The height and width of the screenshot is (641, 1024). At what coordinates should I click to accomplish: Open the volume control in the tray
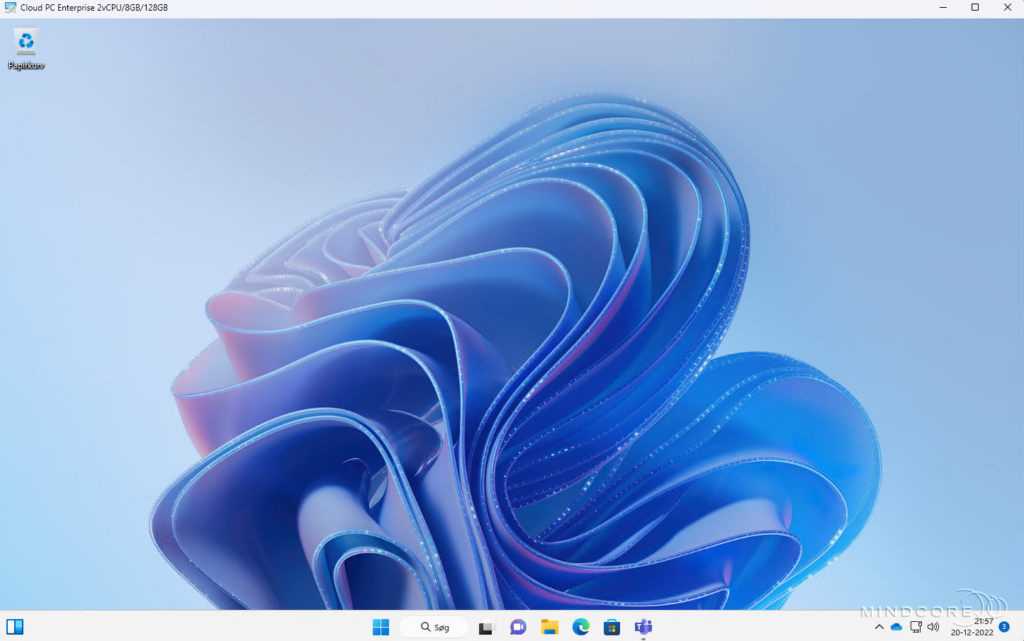pos(933,628)
